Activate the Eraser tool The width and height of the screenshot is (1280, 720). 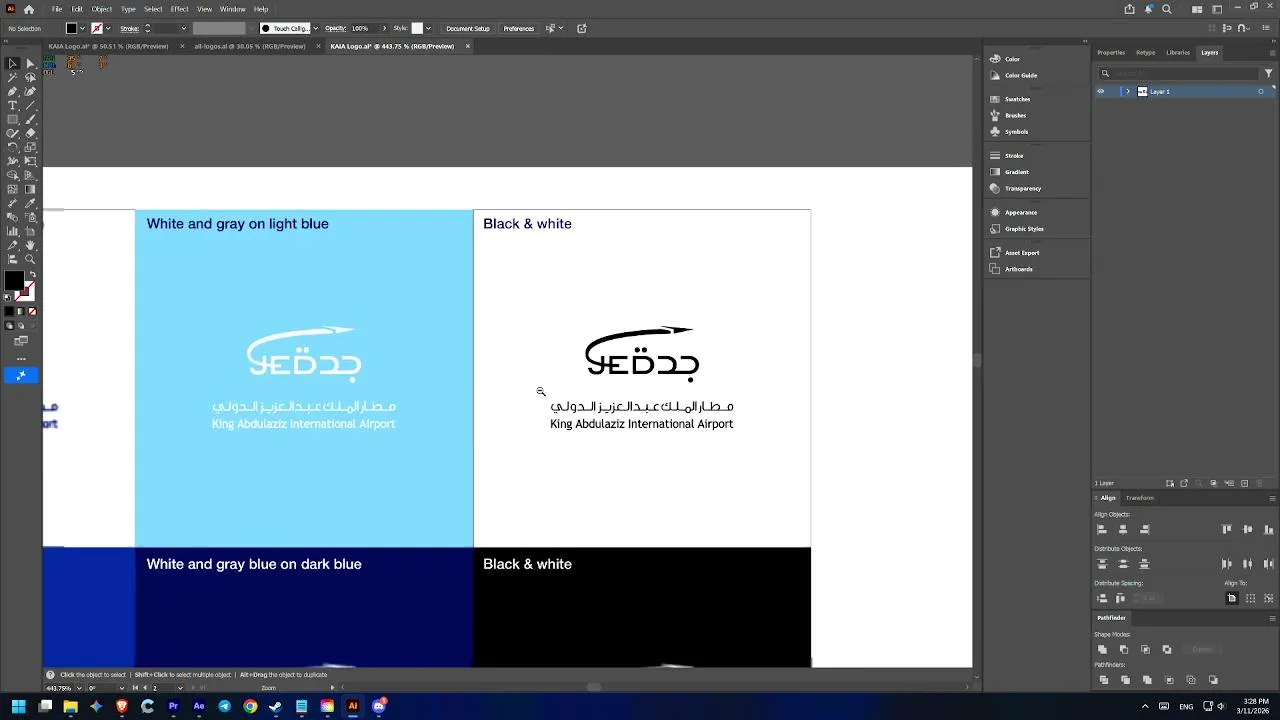point(30,133)
